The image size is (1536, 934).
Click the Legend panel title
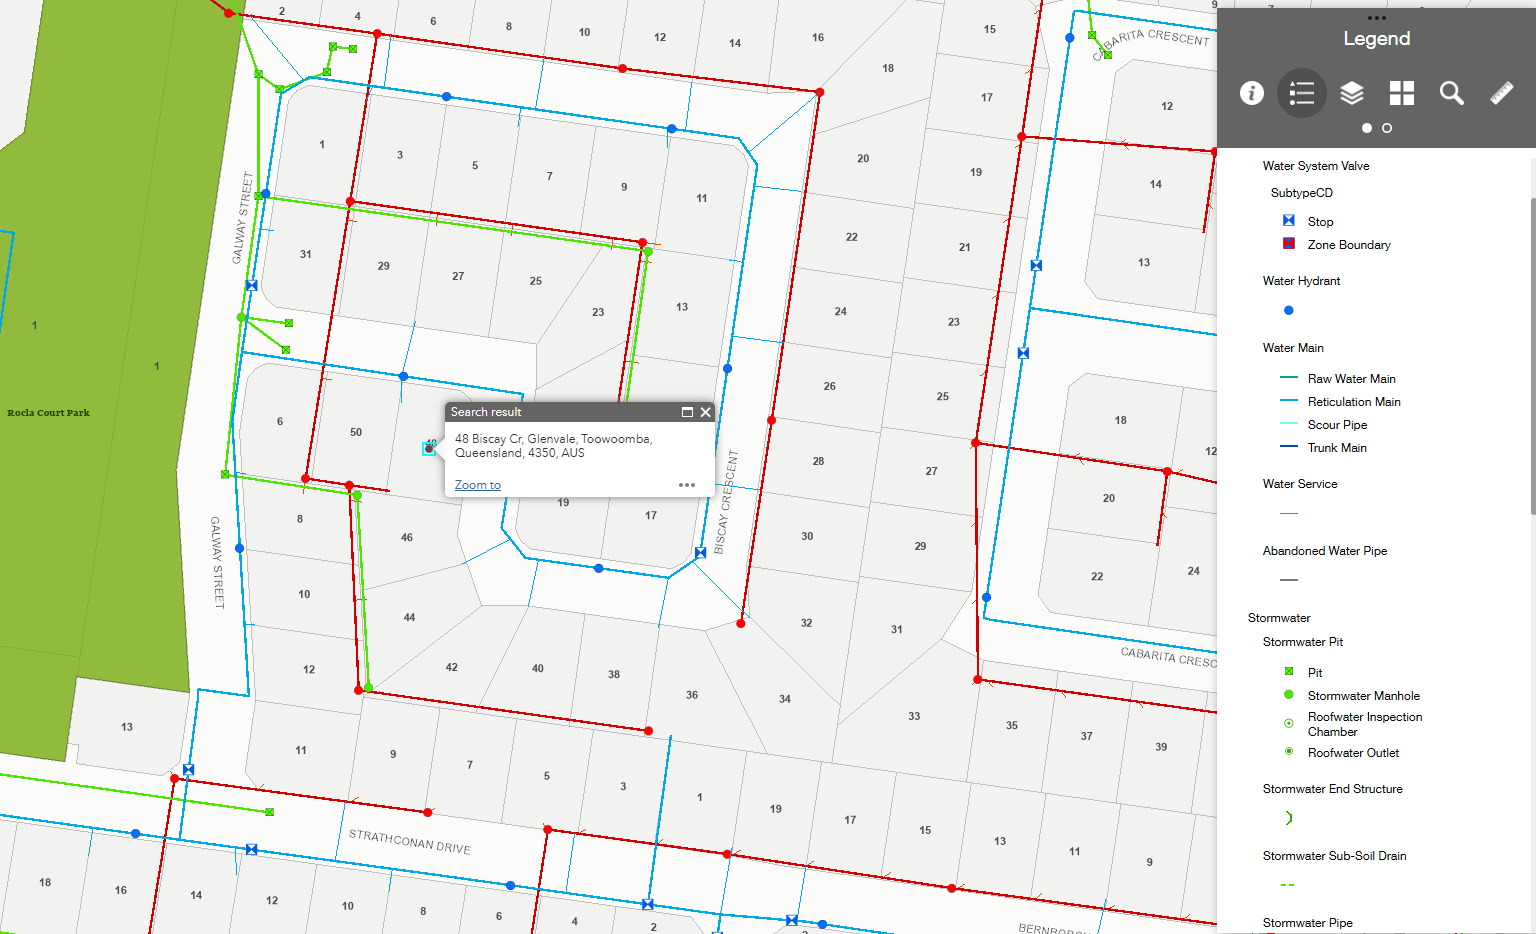coord(1376,39)
